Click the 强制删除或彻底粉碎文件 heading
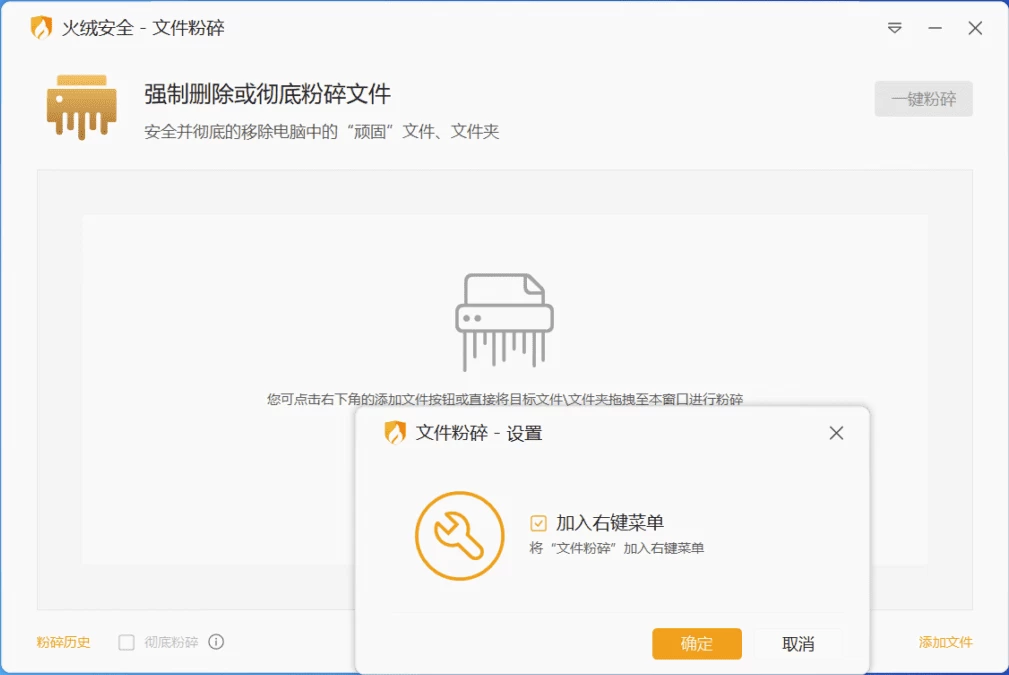The image size is (1009, 675). coord(267,95)
